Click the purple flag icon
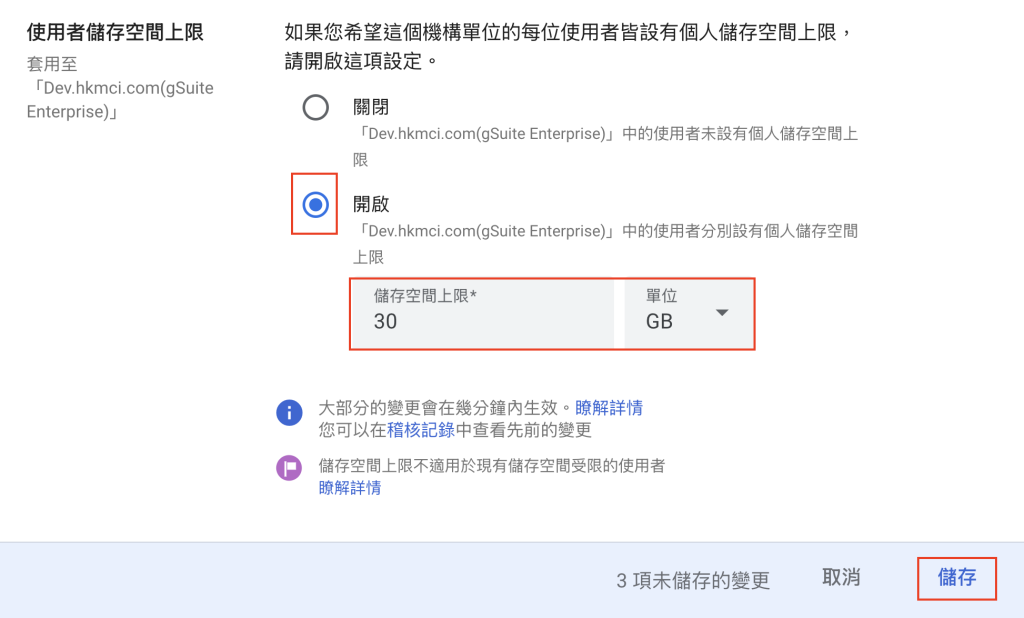1024x618 pixels. pos(289,468)
